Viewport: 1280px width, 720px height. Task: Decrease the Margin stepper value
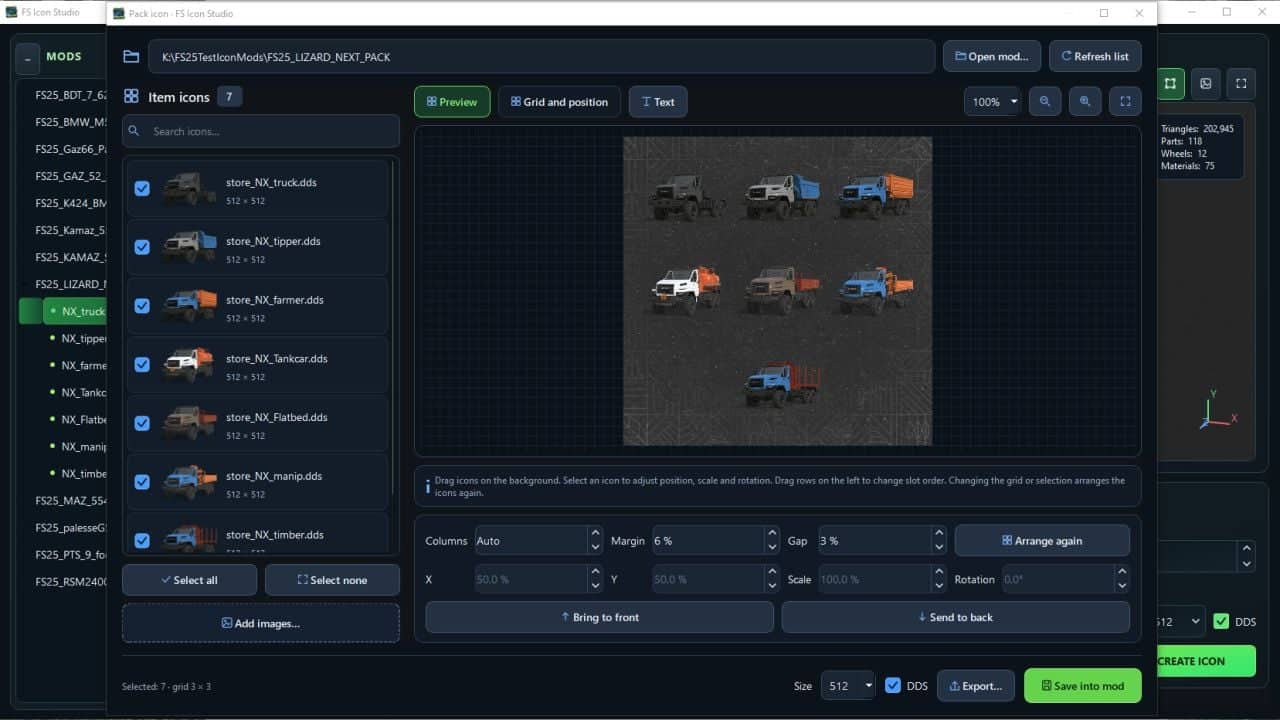point(772,547)
